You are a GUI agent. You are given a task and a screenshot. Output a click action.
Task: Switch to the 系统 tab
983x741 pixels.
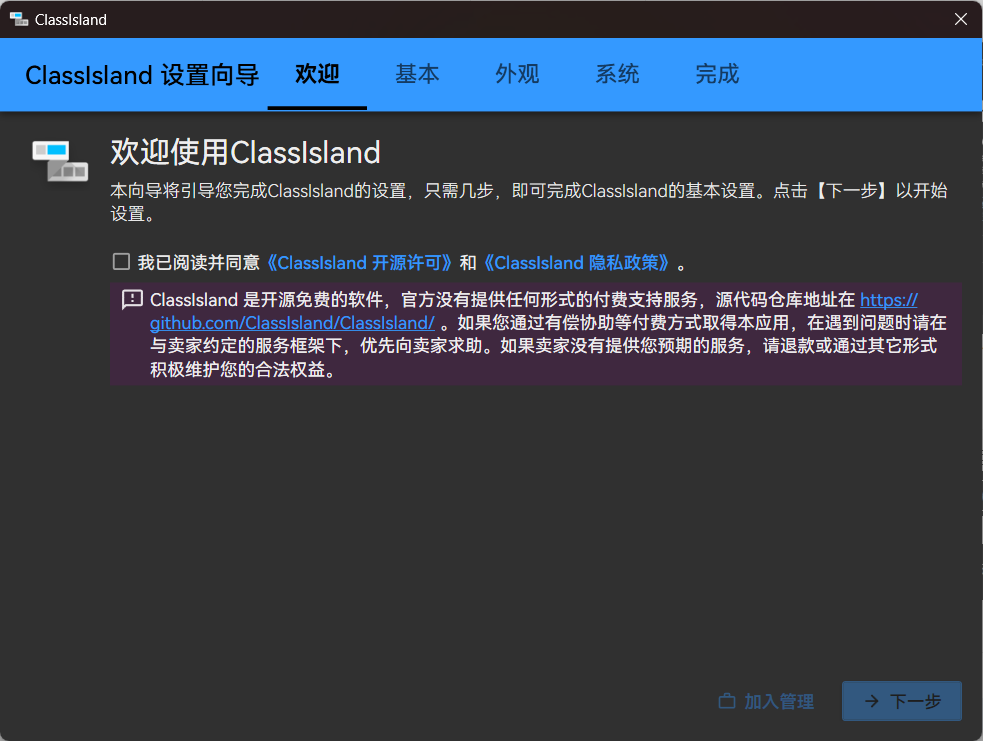click(617, 74)
